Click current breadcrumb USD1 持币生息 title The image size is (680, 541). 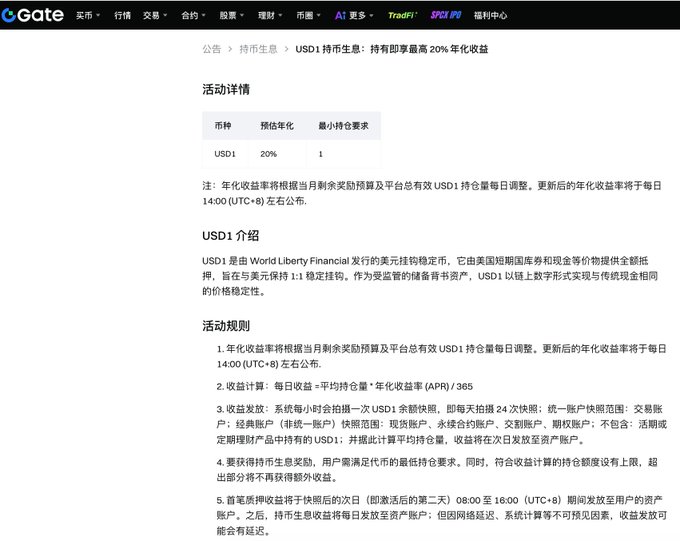pos(392,49)
